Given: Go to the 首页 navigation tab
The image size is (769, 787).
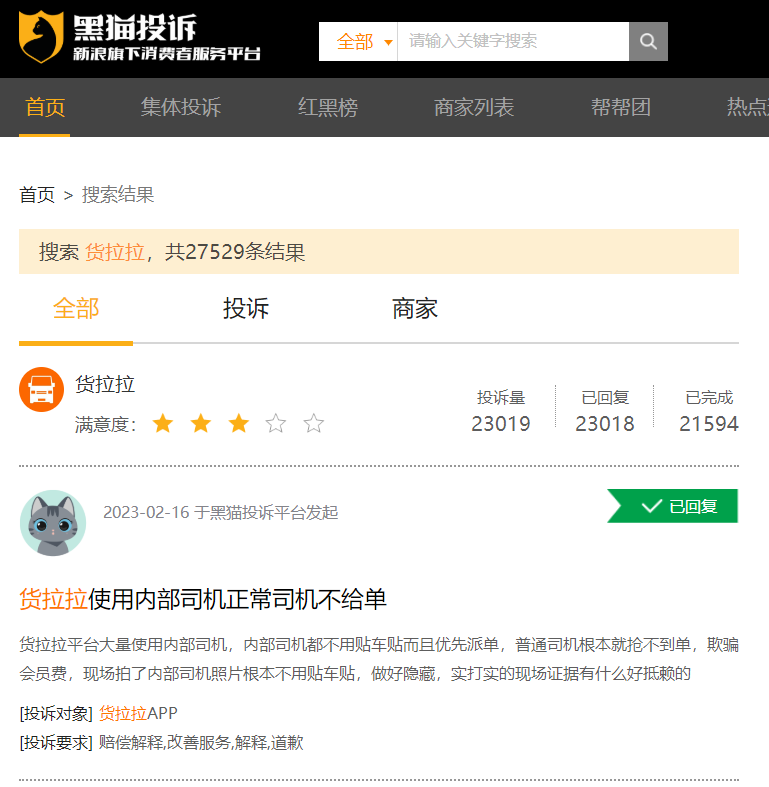Looking at the screenshot, I should 45,107.
